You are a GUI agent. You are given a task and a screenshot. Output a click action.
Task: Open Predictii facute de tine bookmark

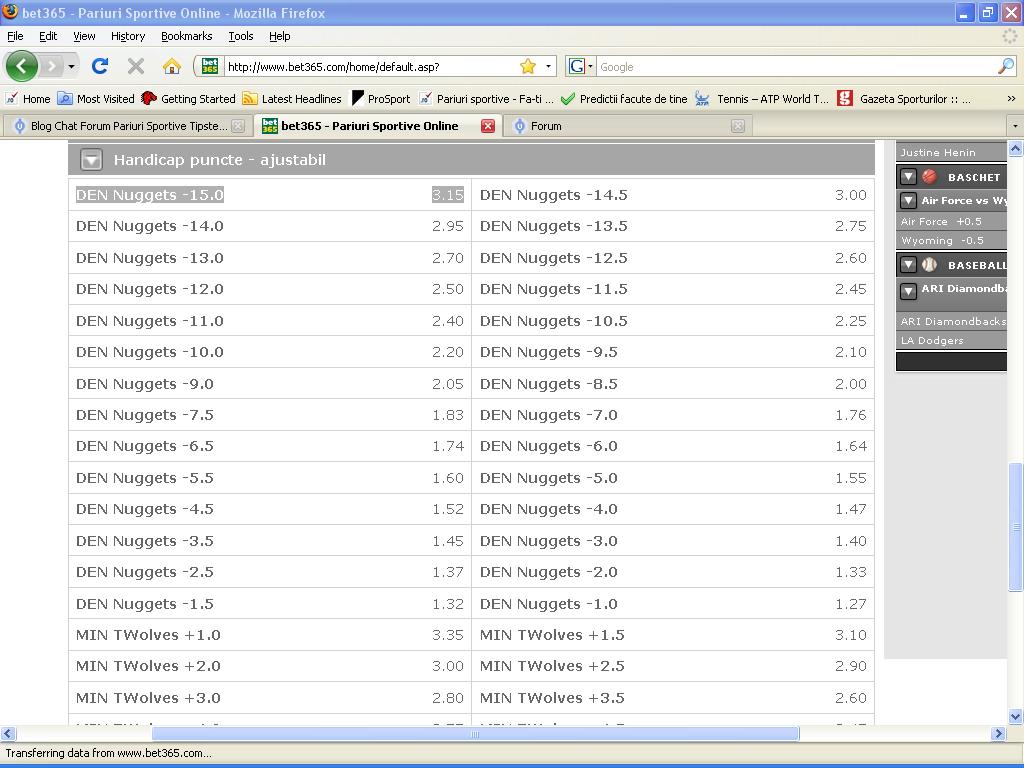coord(624,99)
